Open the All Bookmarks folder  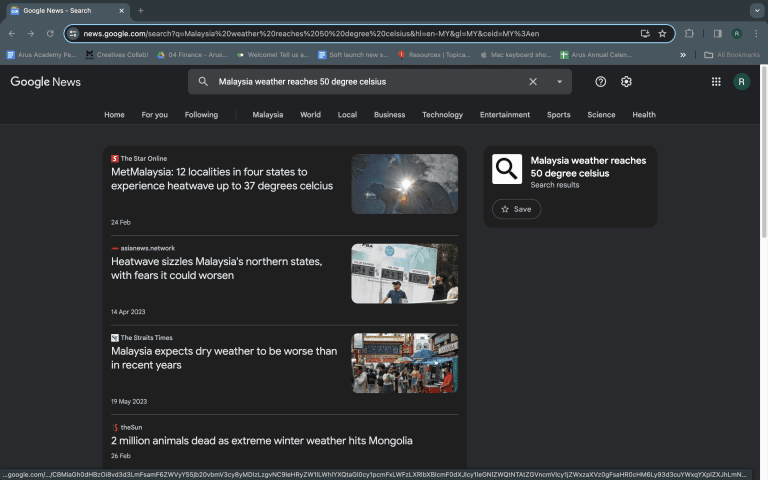732,55
